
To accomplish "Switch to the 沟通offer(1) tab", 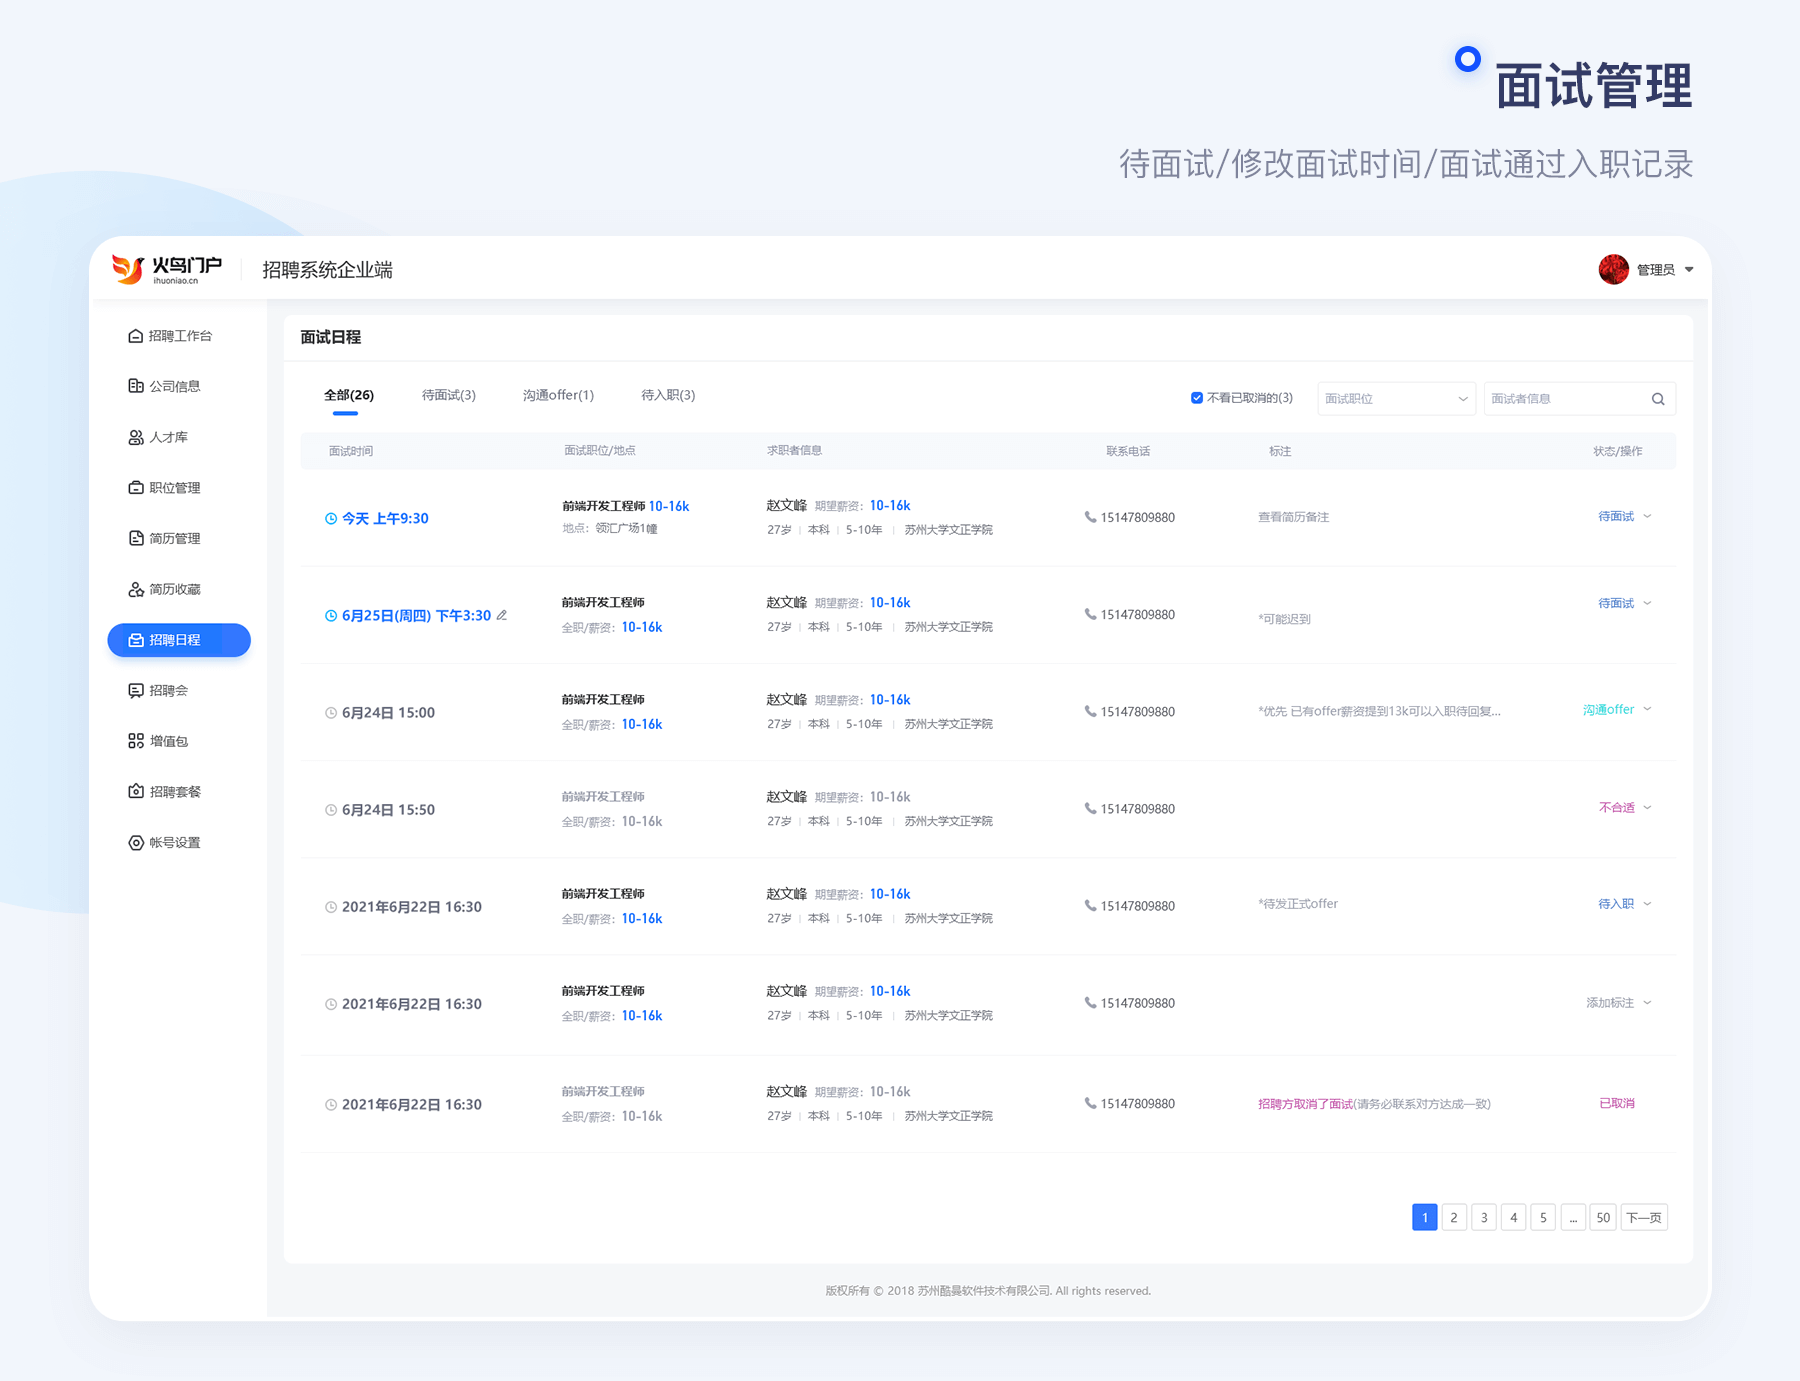I will 558,395.
